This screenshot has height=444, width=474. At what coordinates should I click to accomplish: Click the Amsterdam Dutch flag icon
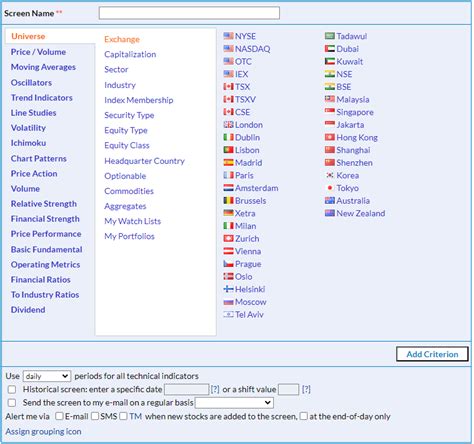tap(228, 188)
